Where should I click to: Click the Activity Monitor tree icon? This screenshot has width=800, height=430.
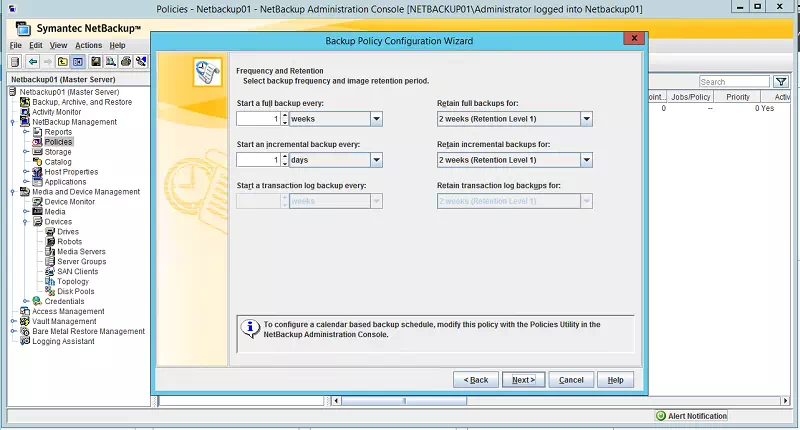pyautogui.click(x=24, y=112)
